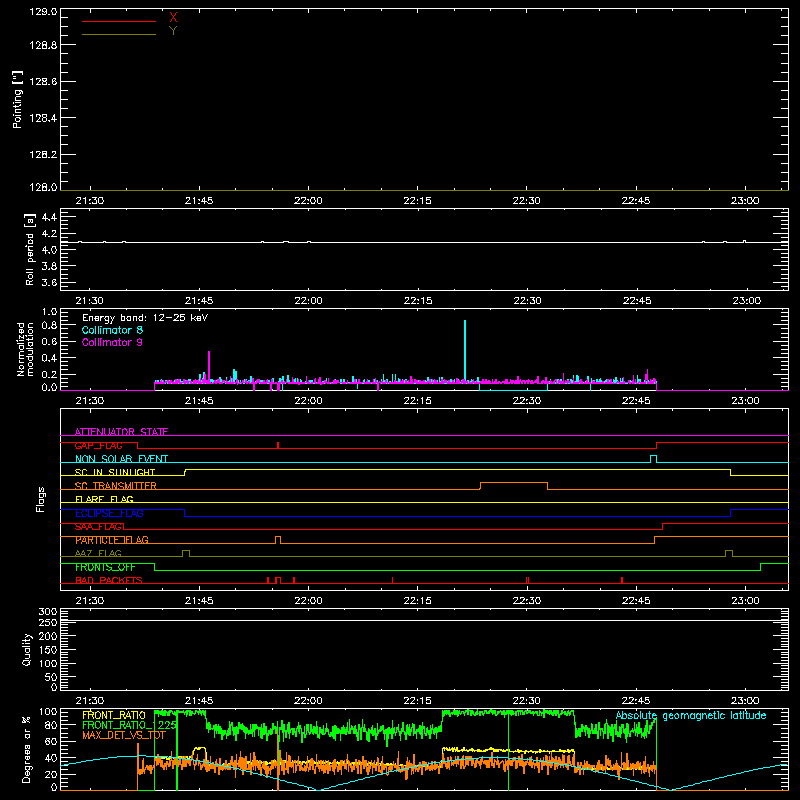The image size is (800, 800).
Task: Click the red X legend line
Action: click(119, 21)
